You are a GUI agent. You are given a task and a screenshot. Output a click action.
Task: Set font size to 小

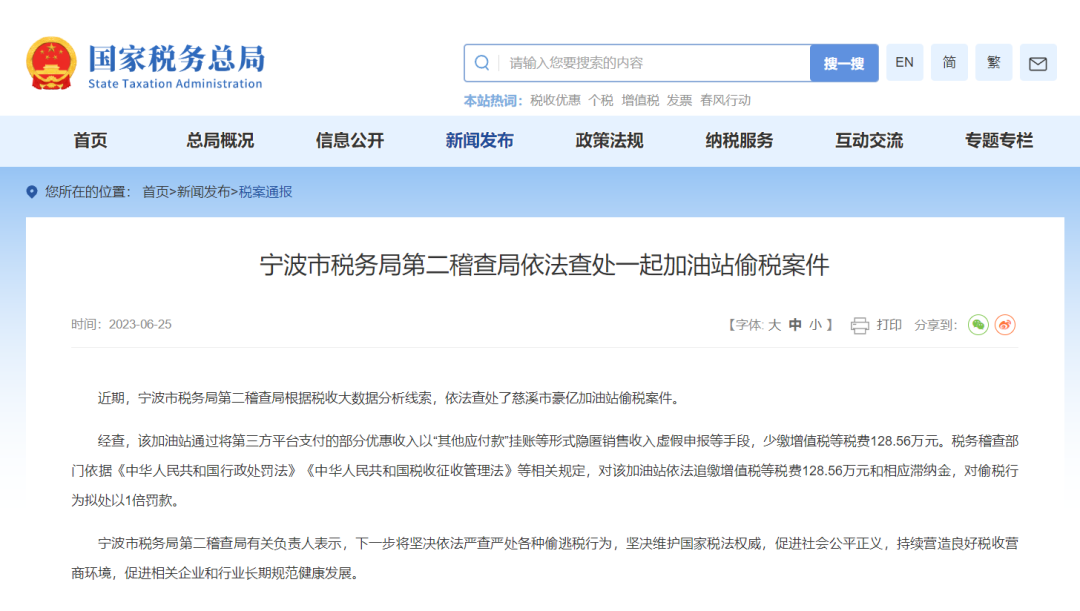tap(816, 325)
